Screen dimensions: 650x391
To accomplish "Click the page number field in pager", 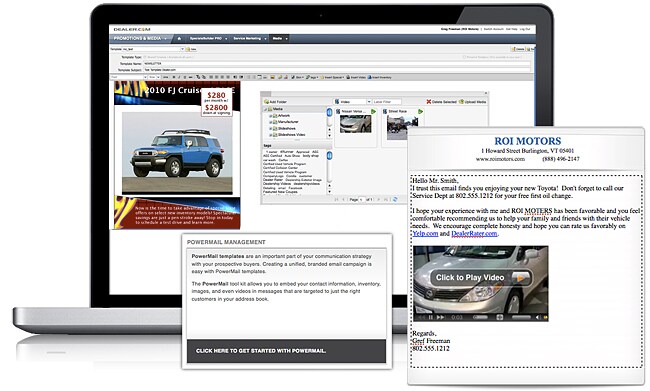I will click(362, 199).
